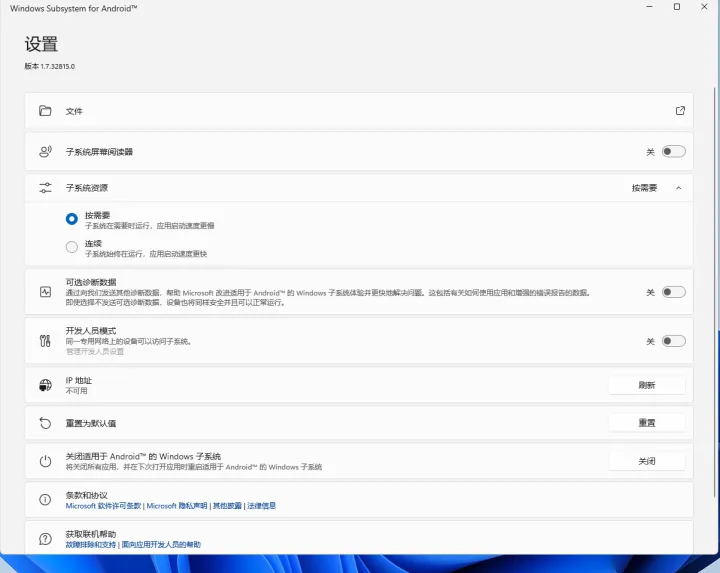Click the 关闭 button to shut down subsystem
Screen dimensions: 720x573
[x=647, y=461]
